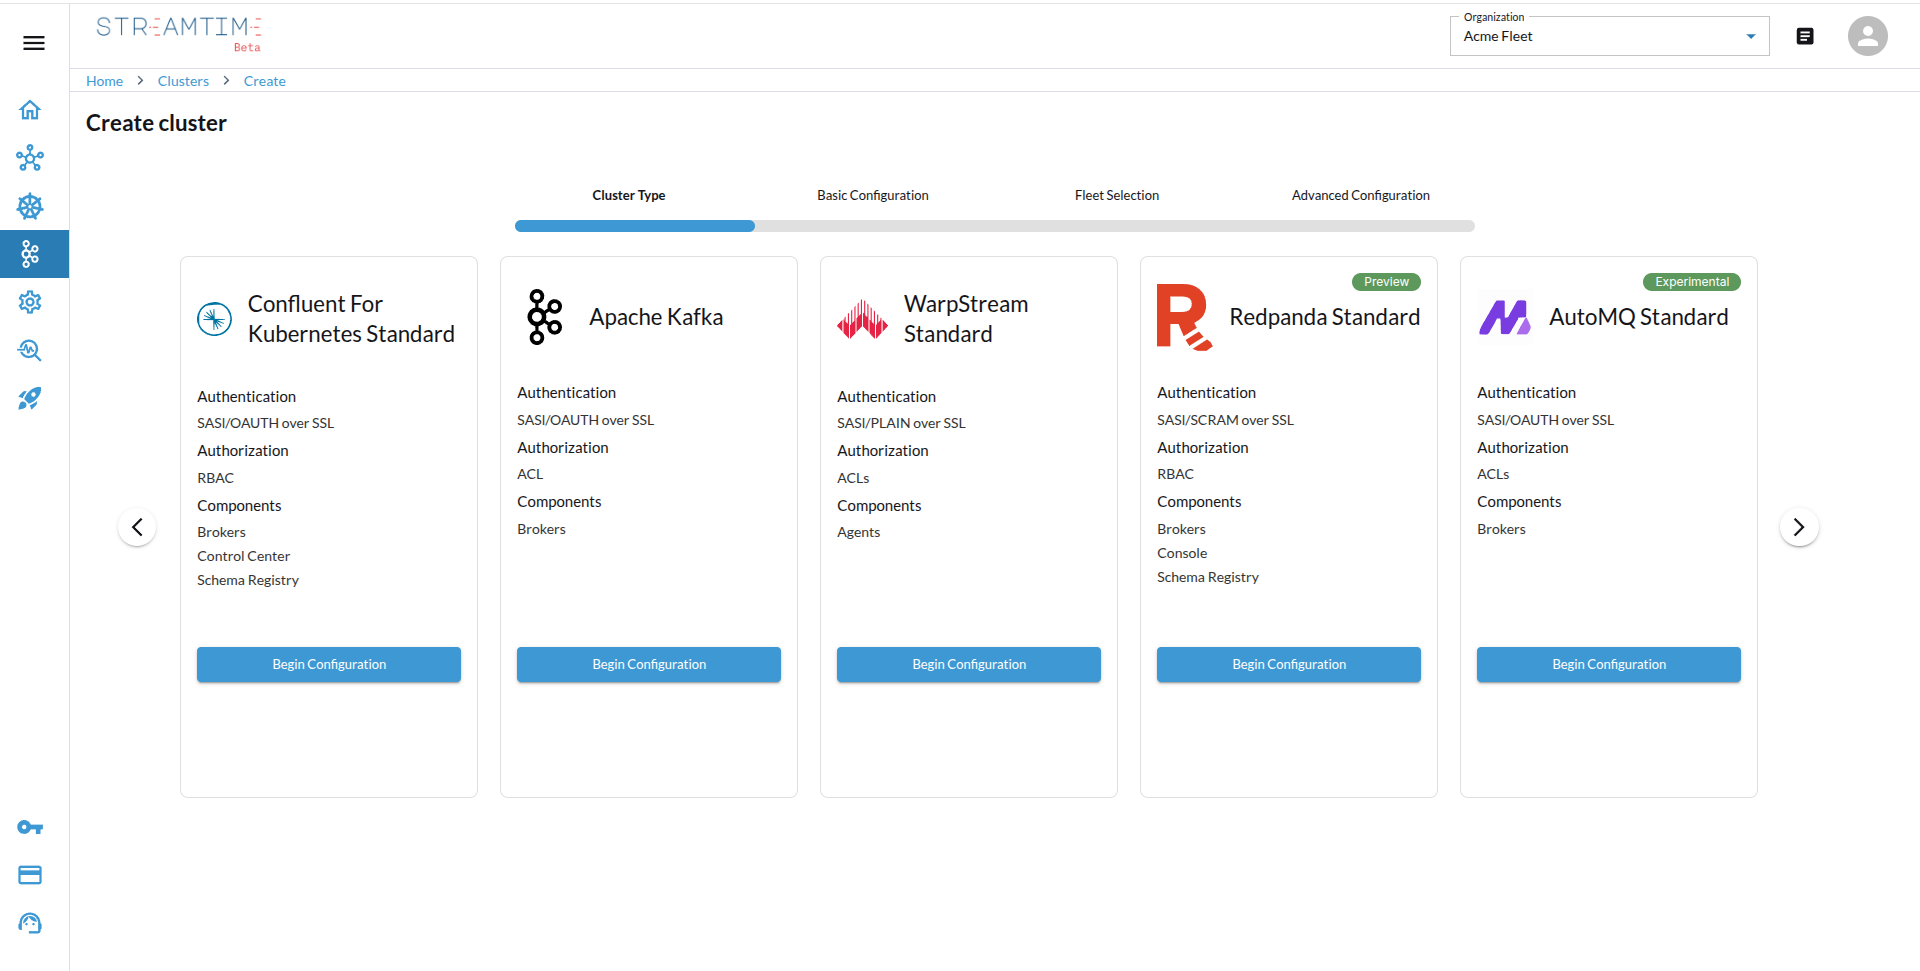Screen dimensions: 1920x971
Task: Select the Advanced Configuration step
Action: click(1360, 195)
